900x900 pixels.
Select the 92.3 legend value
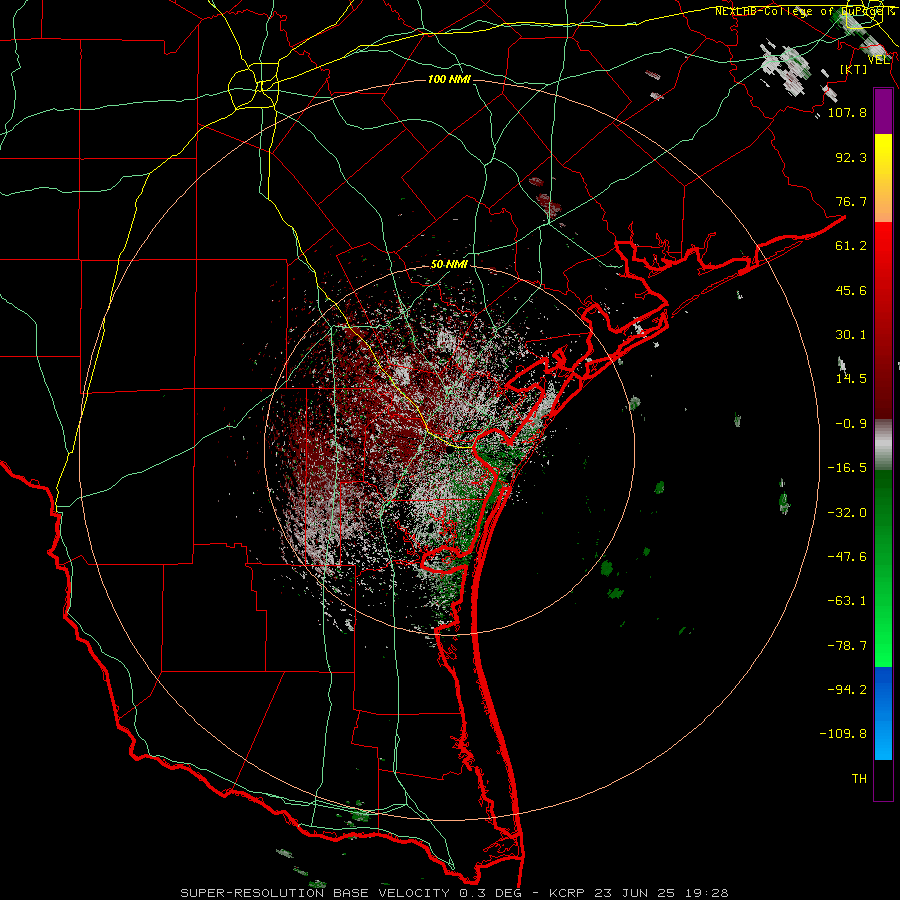(x=851, y=157)
